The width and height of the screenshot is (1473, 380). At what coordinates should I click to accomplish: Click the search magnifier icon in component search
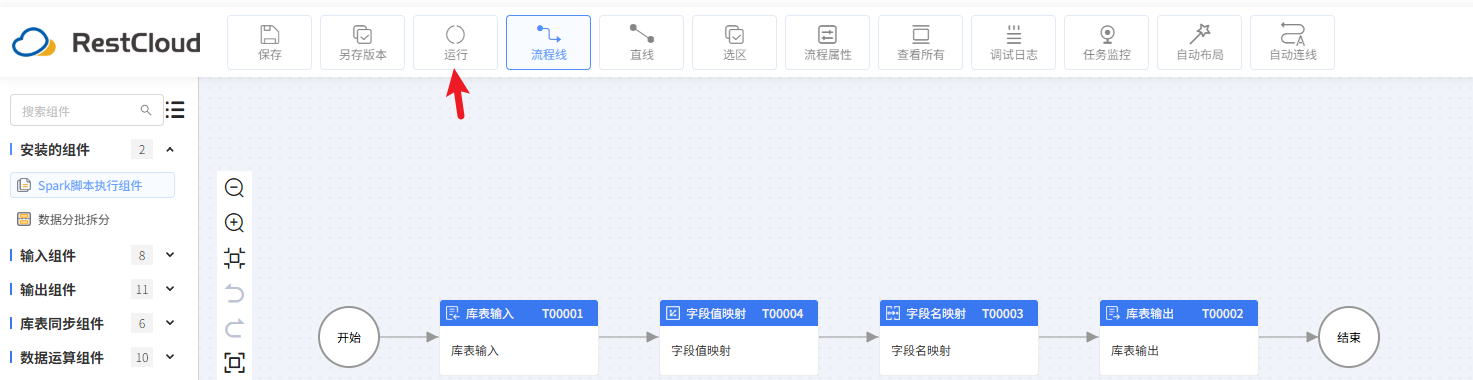click(146, 110)
